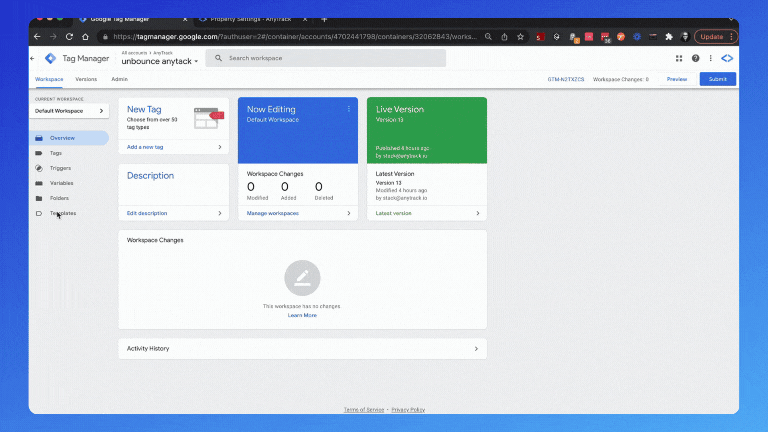Click the Add a new tag link

[145, 147]
